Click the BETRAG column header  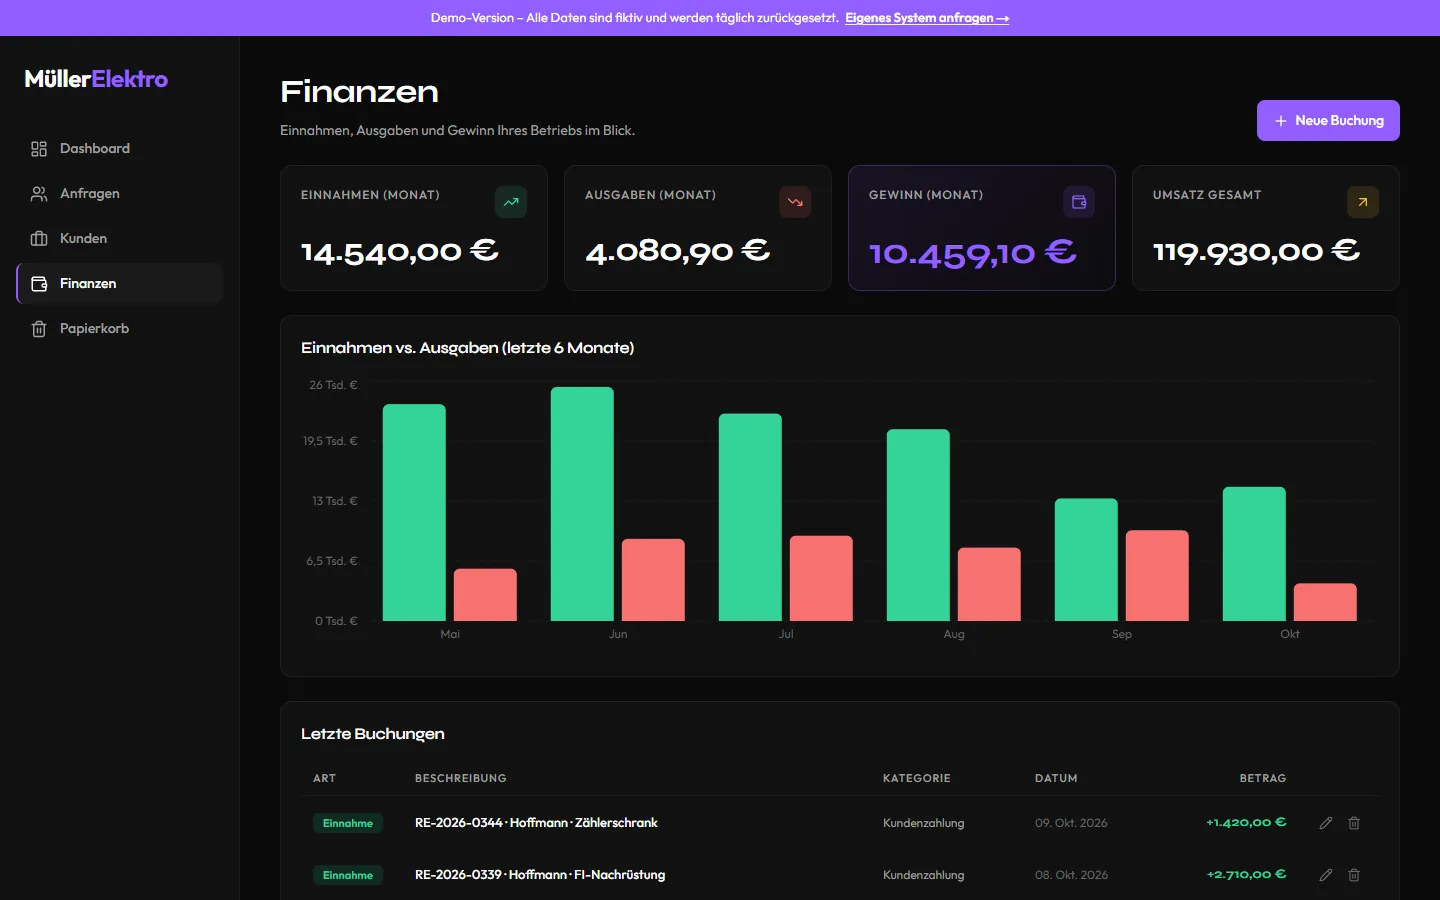click(x=1263, y=778)
